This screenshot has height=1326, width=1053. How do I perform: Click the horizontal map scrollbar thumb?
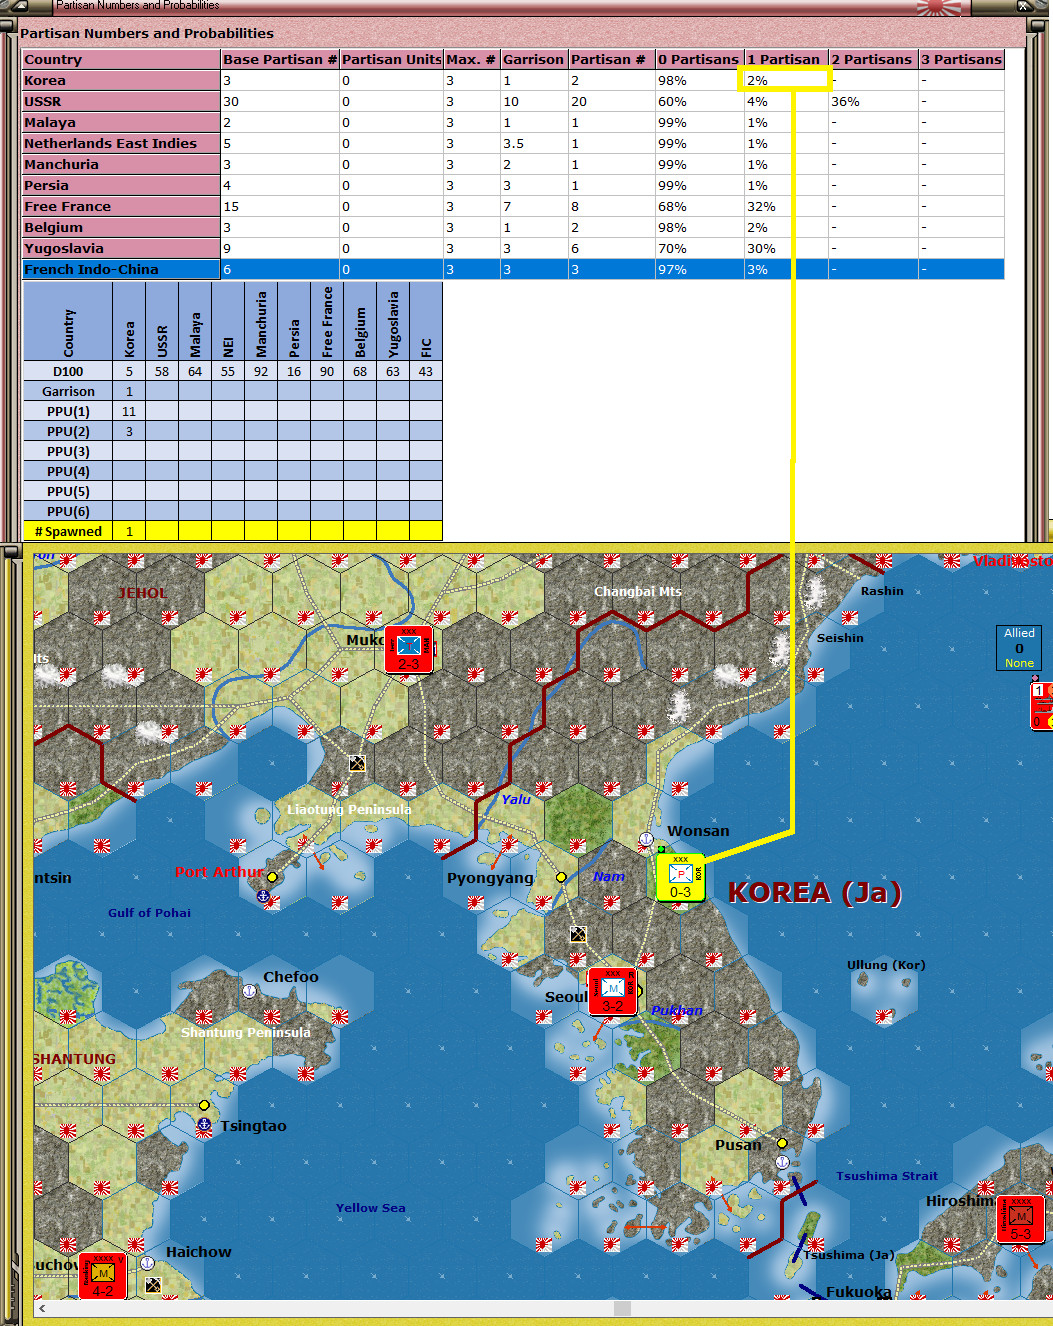[622, 1308]
